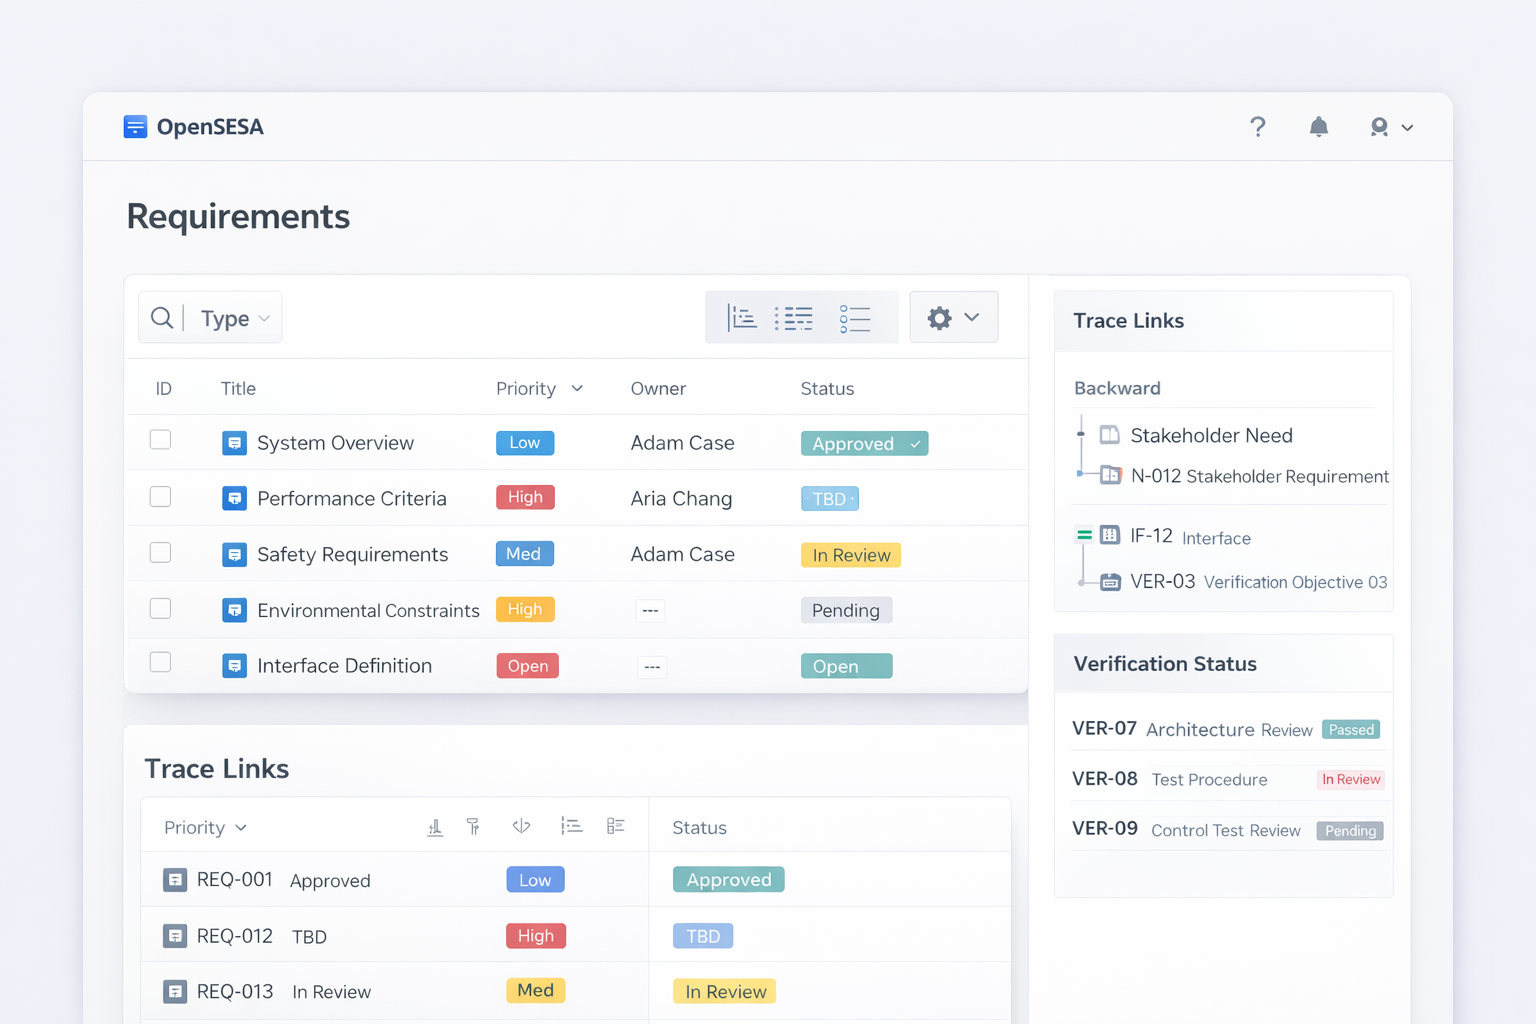Switch to bulleted list view icon
The image size is (1536, 1024).
click(855, 318)
